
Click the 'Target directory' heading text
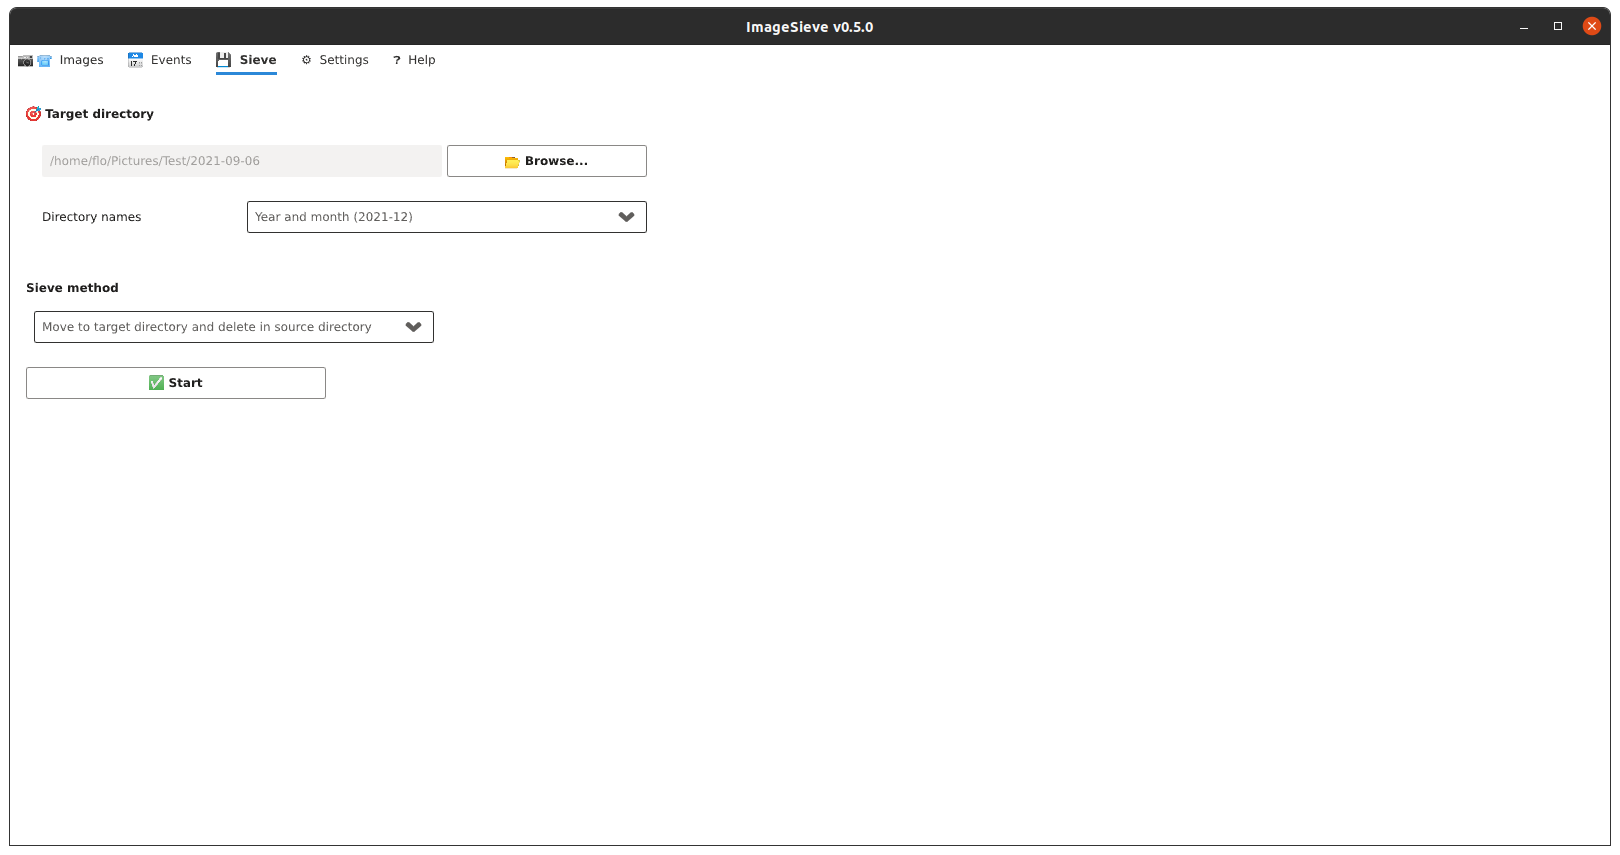[99, 114]
